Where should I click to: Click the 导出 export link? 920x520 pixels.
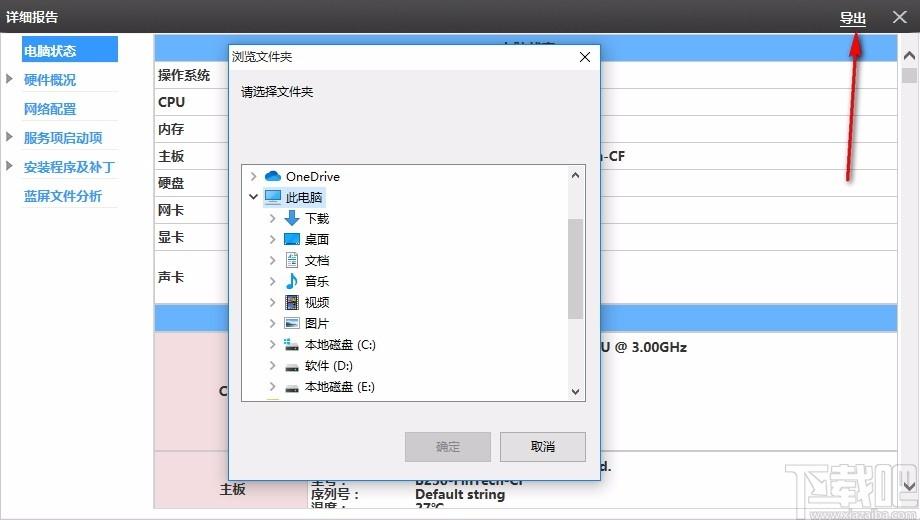(853, 18)
